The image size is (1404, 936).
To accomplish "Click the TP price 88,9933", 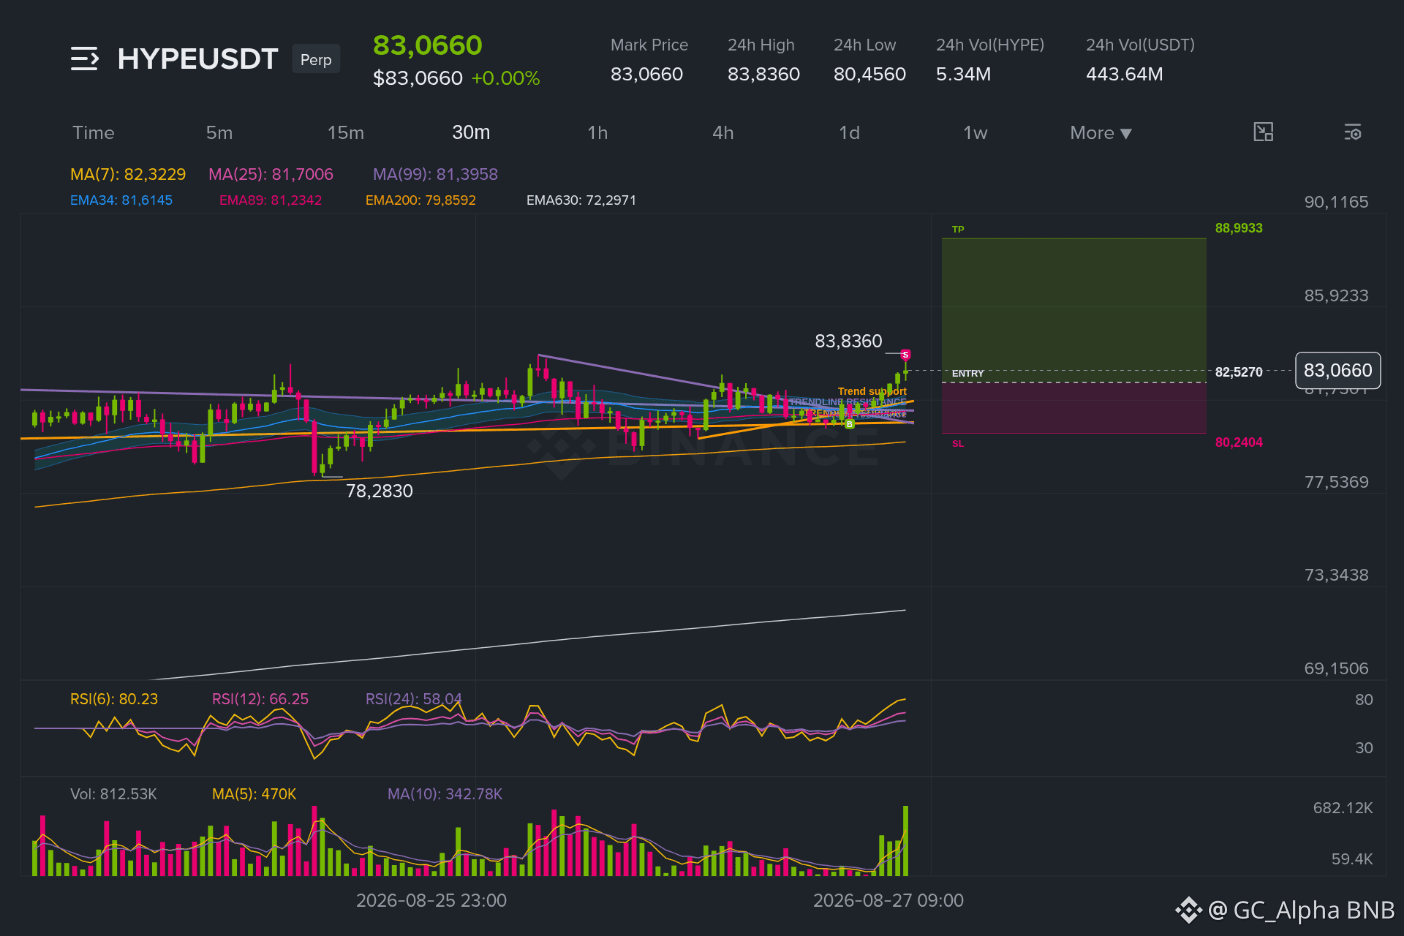I will pyautogui.click(x=1239, y=228).
